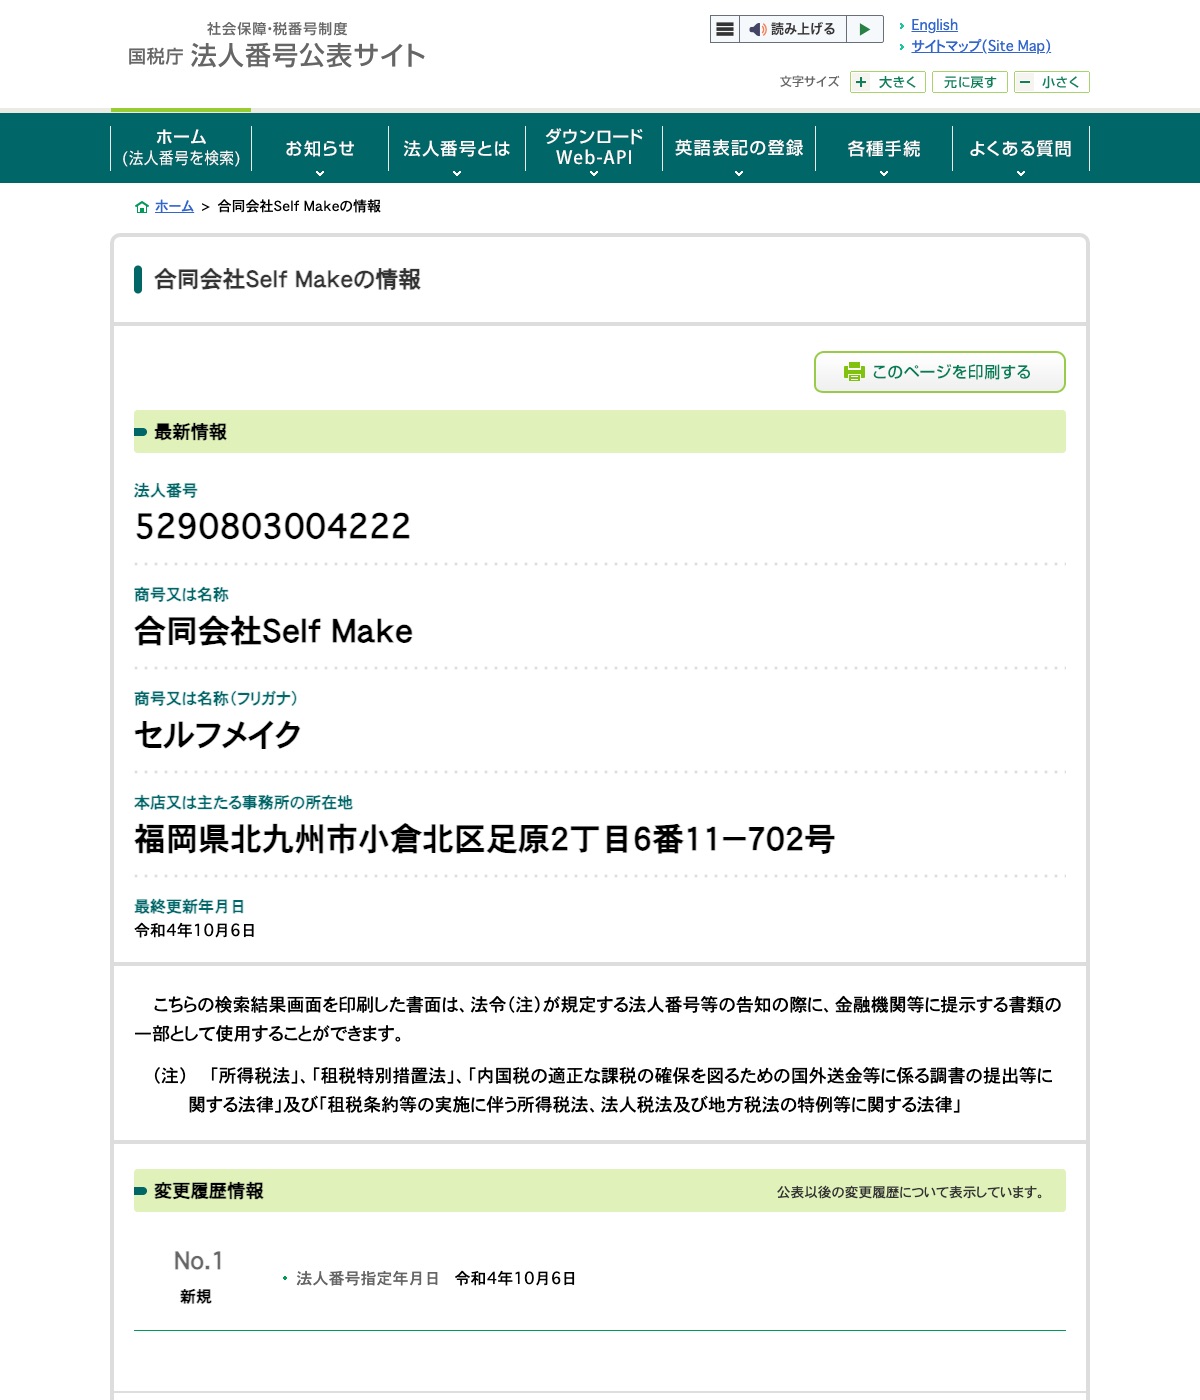Open the English version link
The width and height of the screenshot is (1200, 1400).
click(x=934, y=25)
